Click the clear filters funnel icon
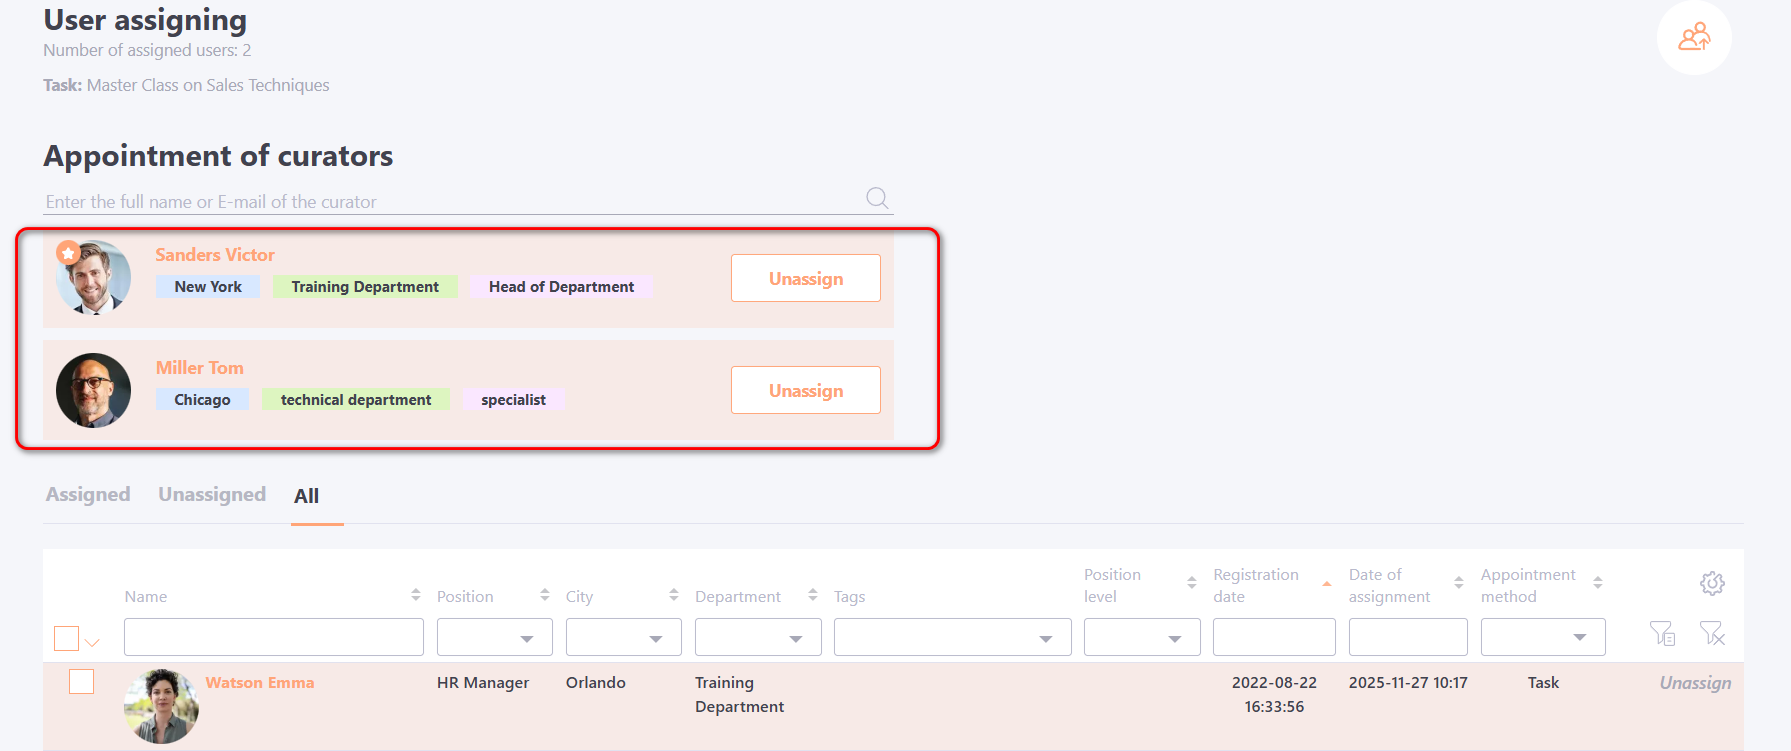 point(1712,633)
